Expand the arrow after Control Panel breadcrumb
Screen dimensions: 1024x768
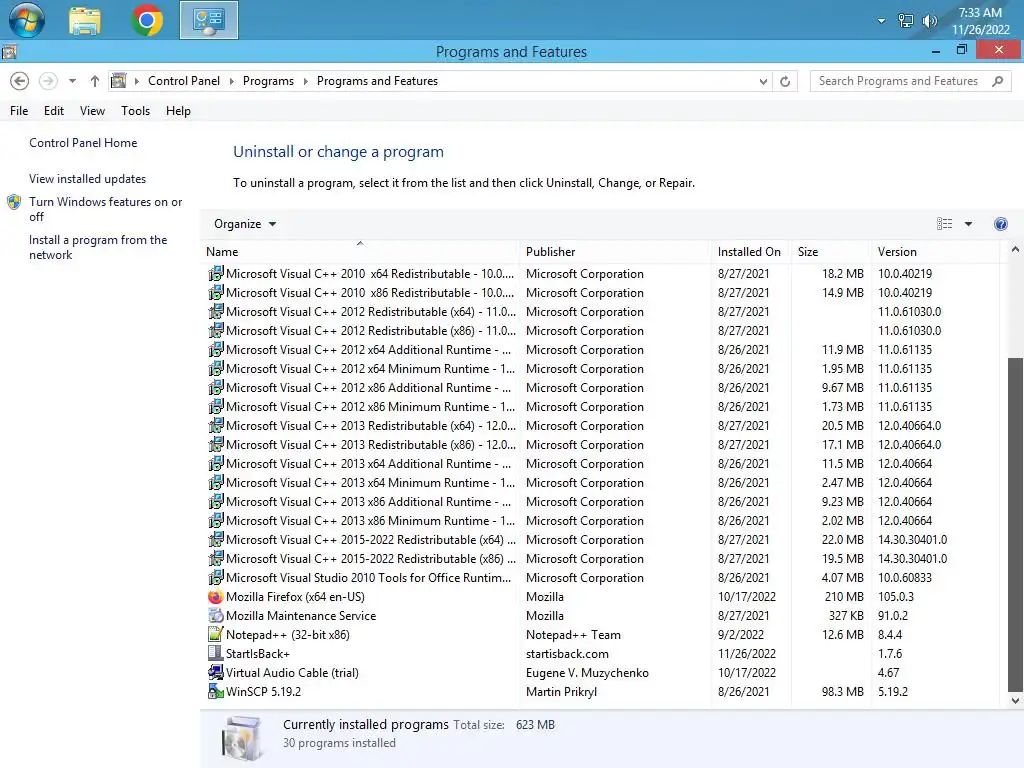tap(232, 81)
